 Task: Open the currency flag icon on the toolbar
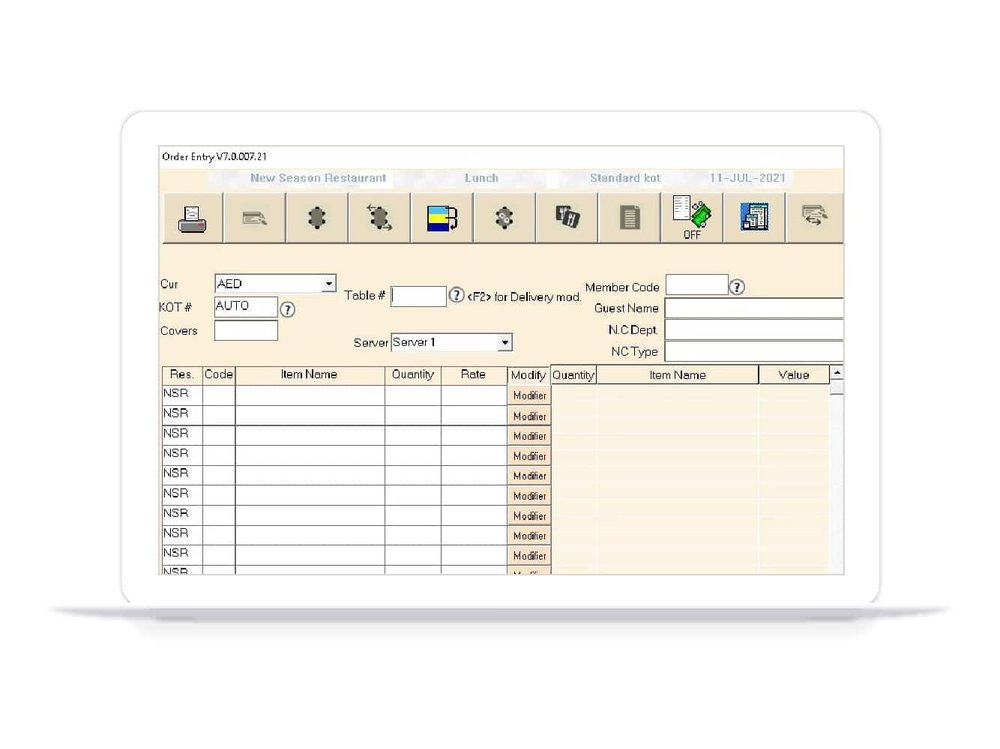pos(440,218)
